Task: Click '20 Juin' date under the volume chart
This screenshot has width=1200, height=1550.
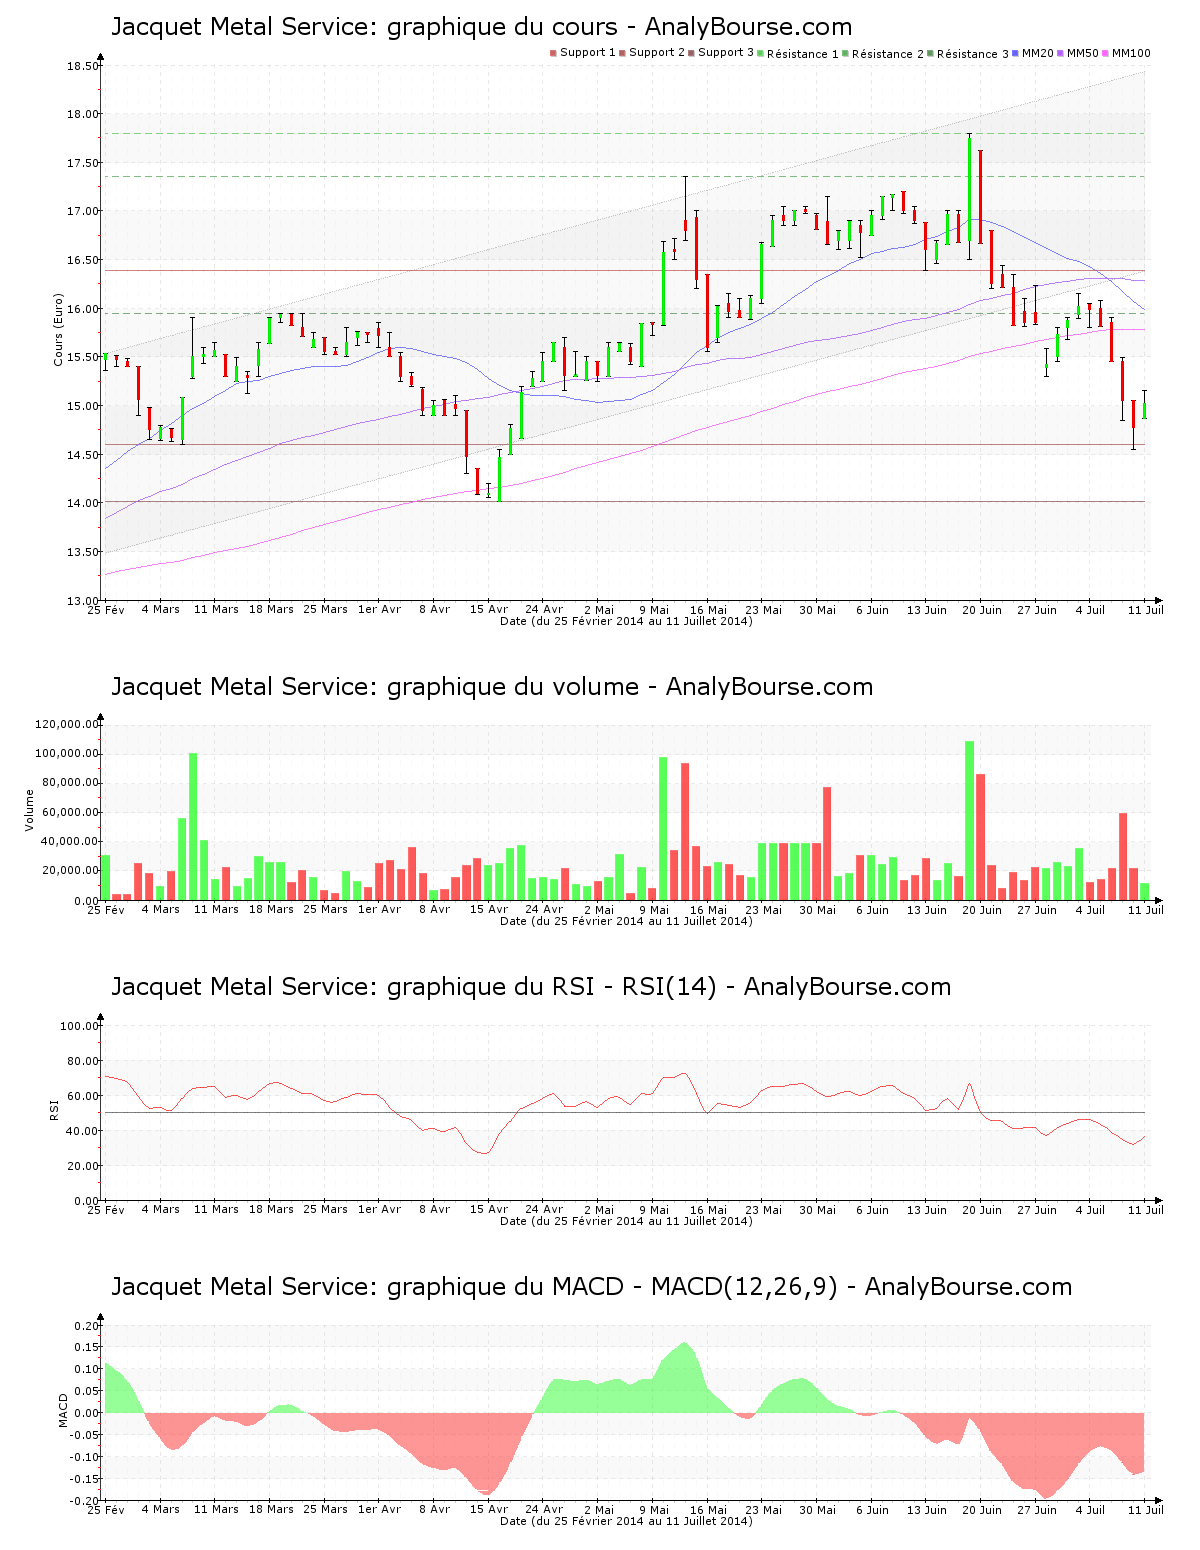Action: (982, 910)
